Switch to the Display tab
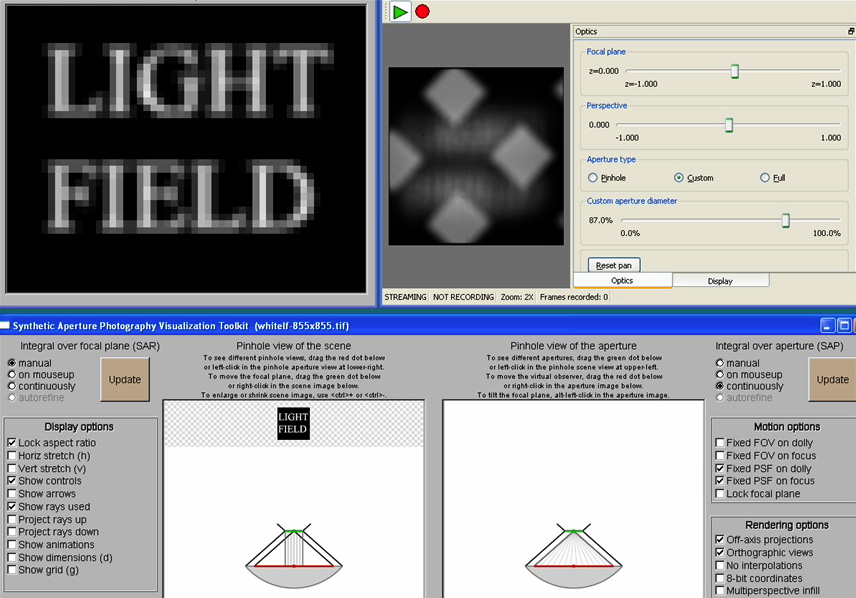 (720, 281)
